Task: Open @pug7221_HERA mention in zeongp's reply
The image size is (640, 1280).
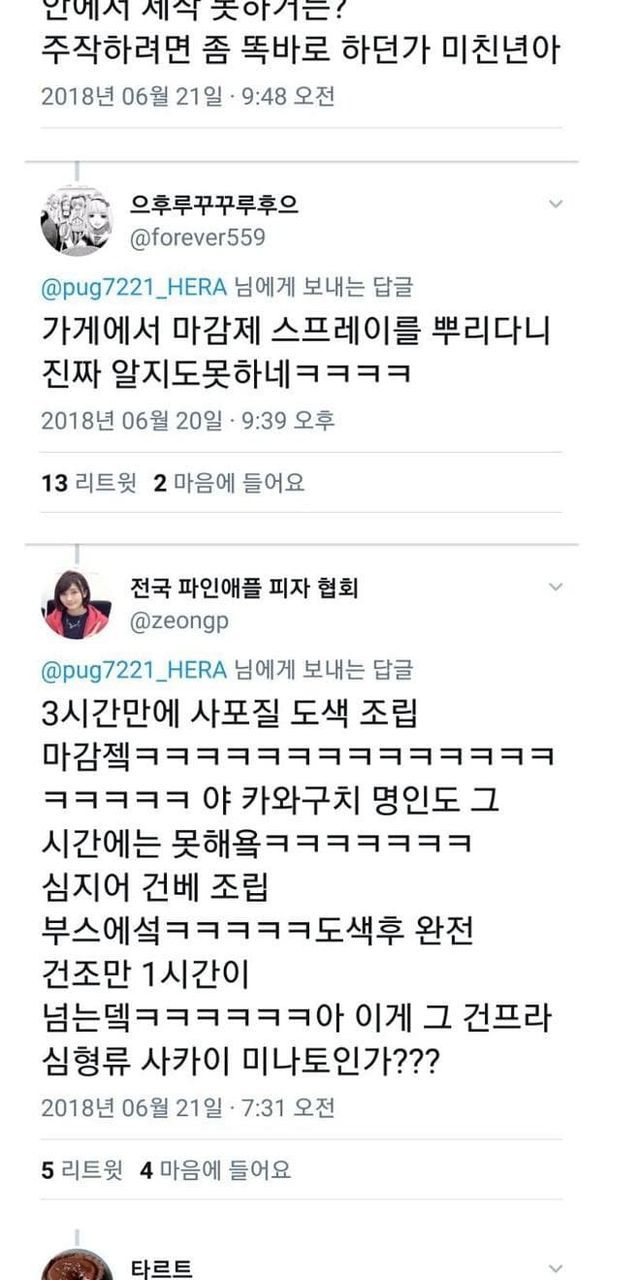Action: 134,669
